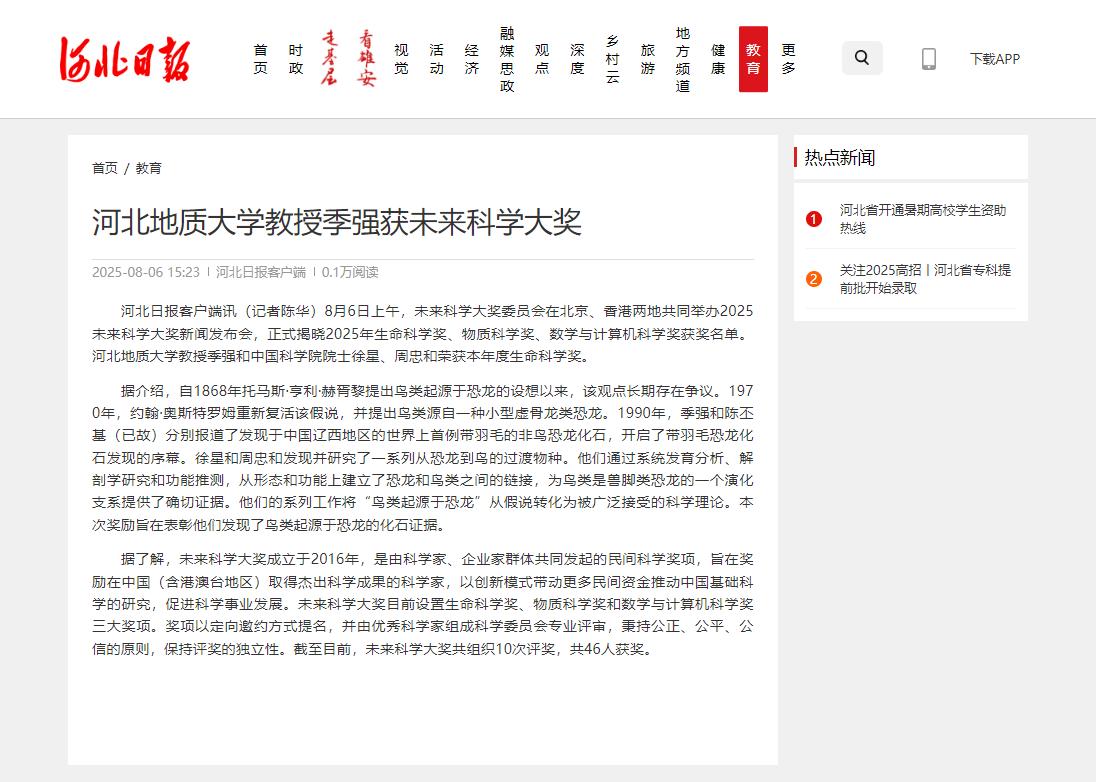Click the red number 1 badge
The image size is (1096, 782).
814,219
